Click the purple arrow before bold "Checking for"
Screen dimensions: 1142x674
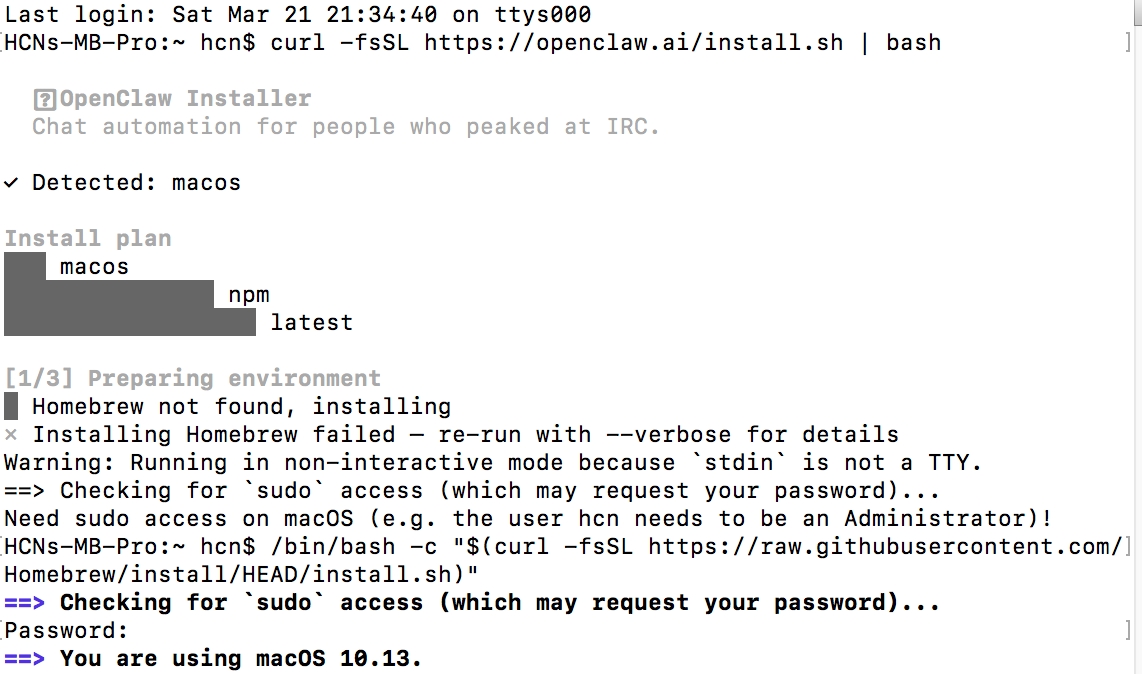tap(24, 603)
